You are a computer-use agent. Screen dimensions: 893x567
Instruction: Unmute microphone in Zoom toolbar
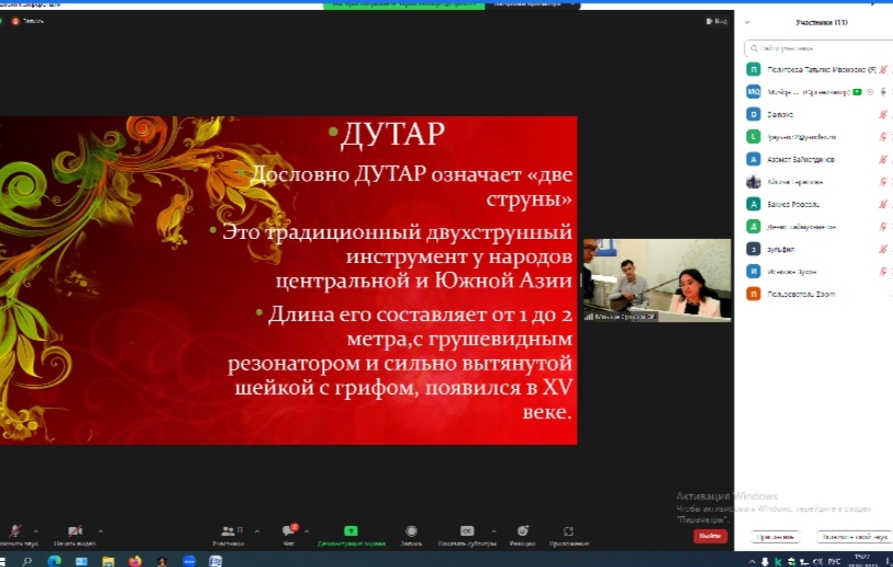[x=15, y=532]
